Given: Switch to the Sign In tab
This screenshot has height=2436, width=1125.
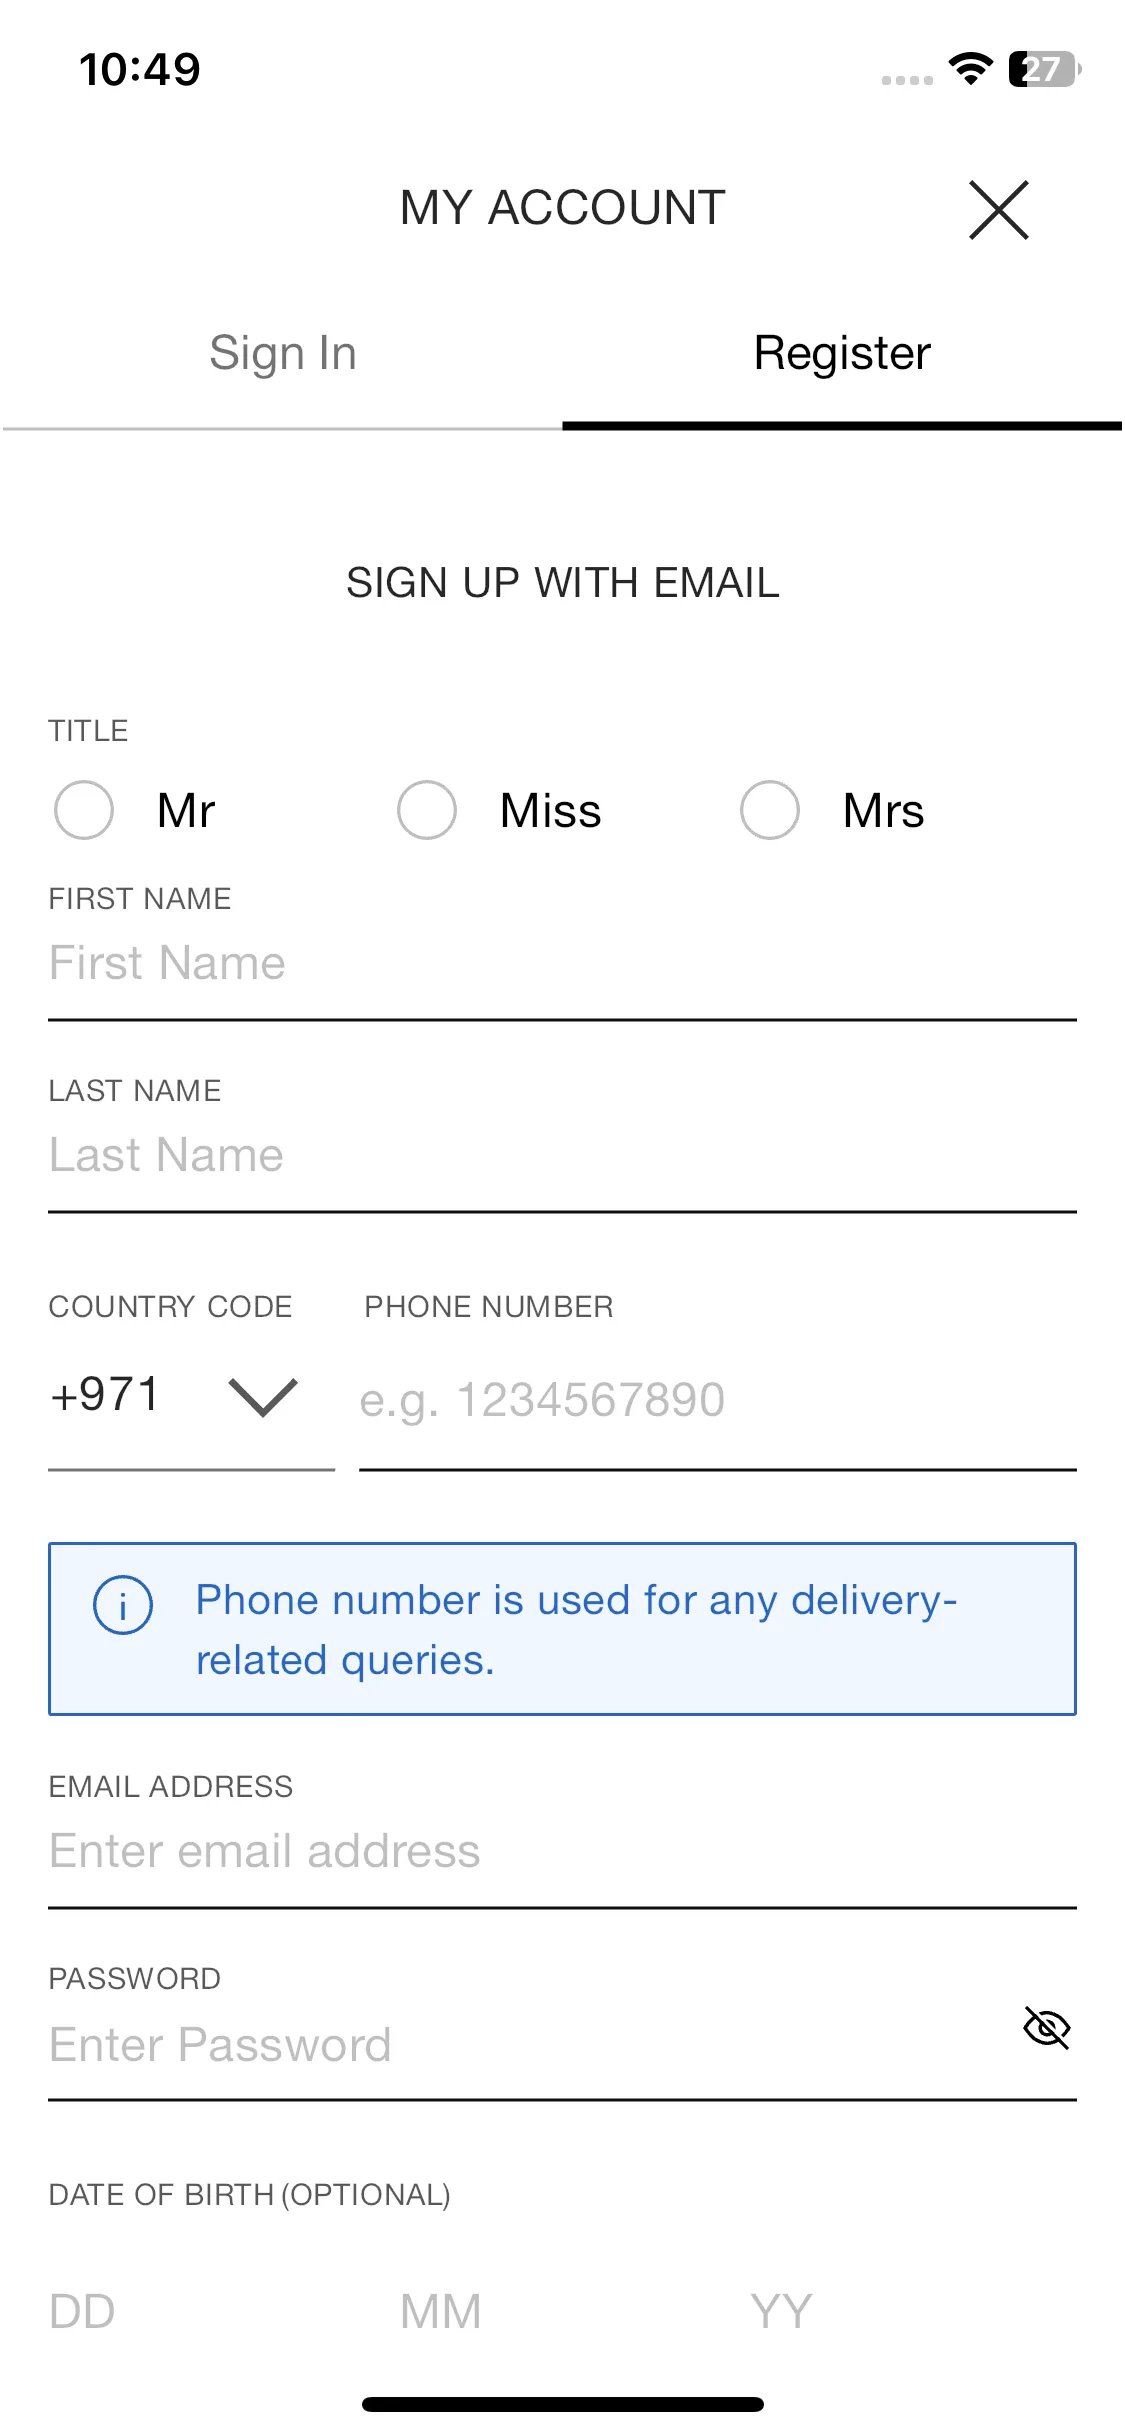Looking at the screenshot, I should (x=282, y=354).
